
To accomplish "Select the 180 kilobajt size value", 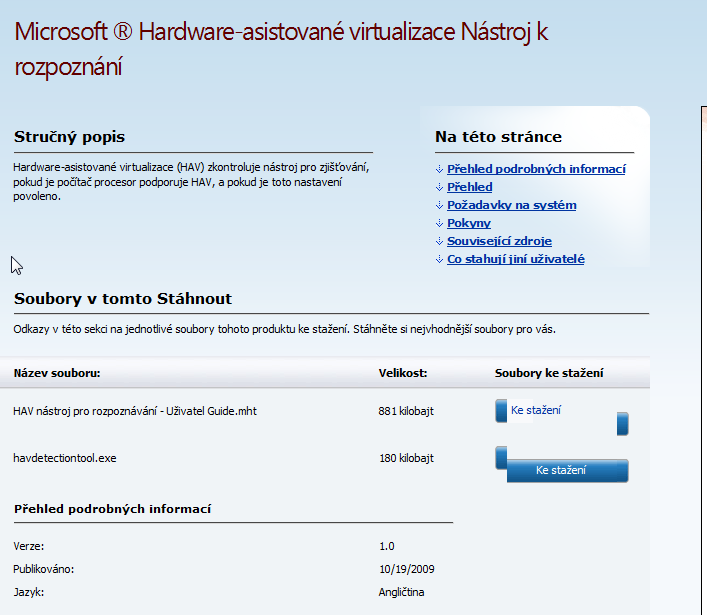I will click(x=406, y=458).
